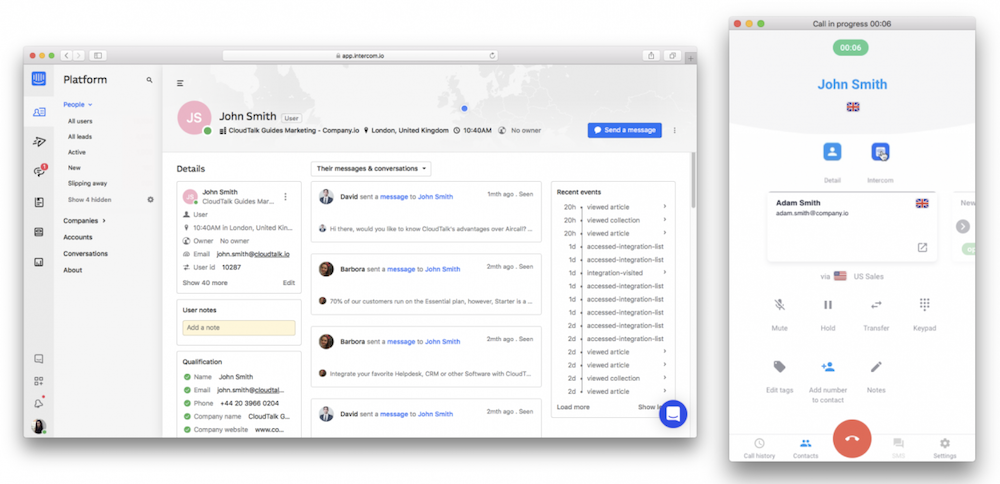Transfer the call
1000x484 pixels.
point(876,305)
